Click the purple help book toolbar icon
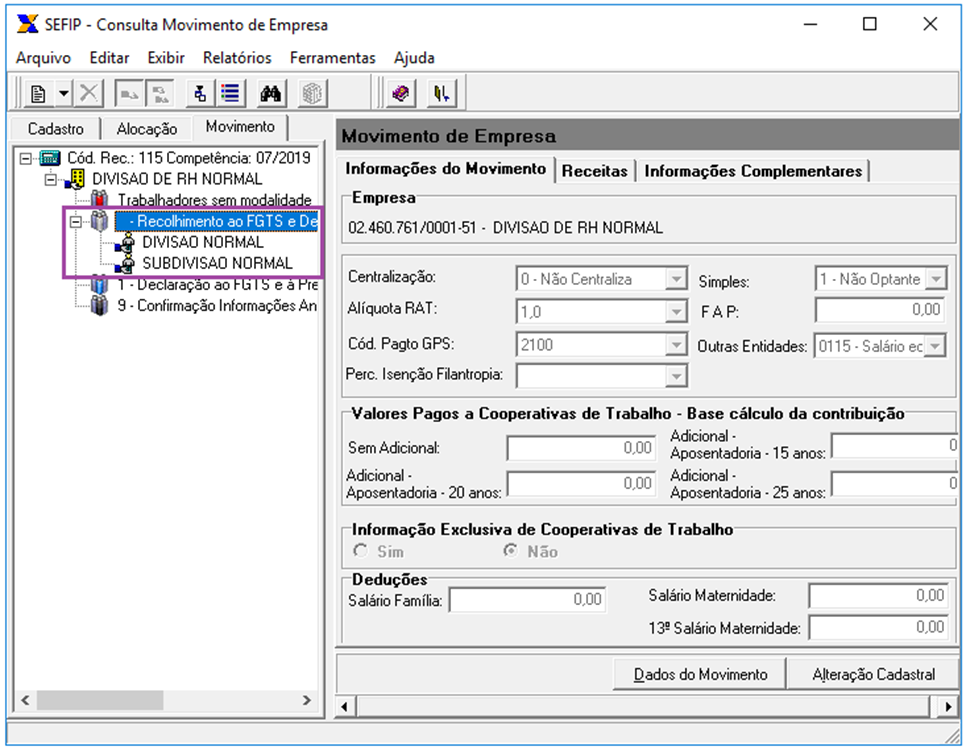This screenshot has height=751, width=966. 401,94
